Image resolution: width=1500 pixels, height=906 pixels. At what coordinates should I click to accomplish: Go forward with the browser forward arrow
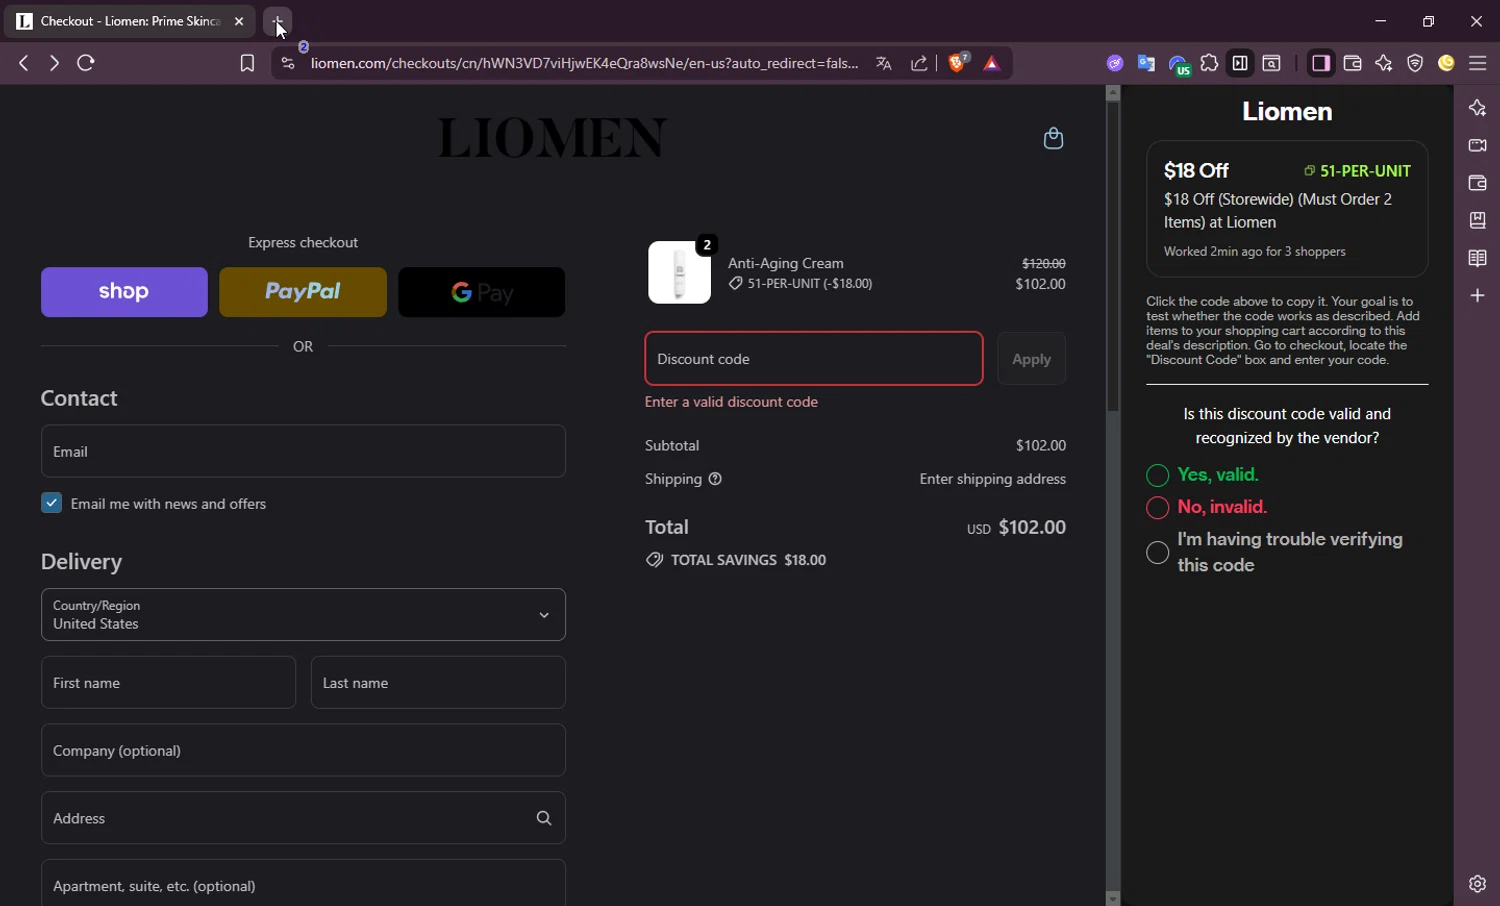click(54, 63)
